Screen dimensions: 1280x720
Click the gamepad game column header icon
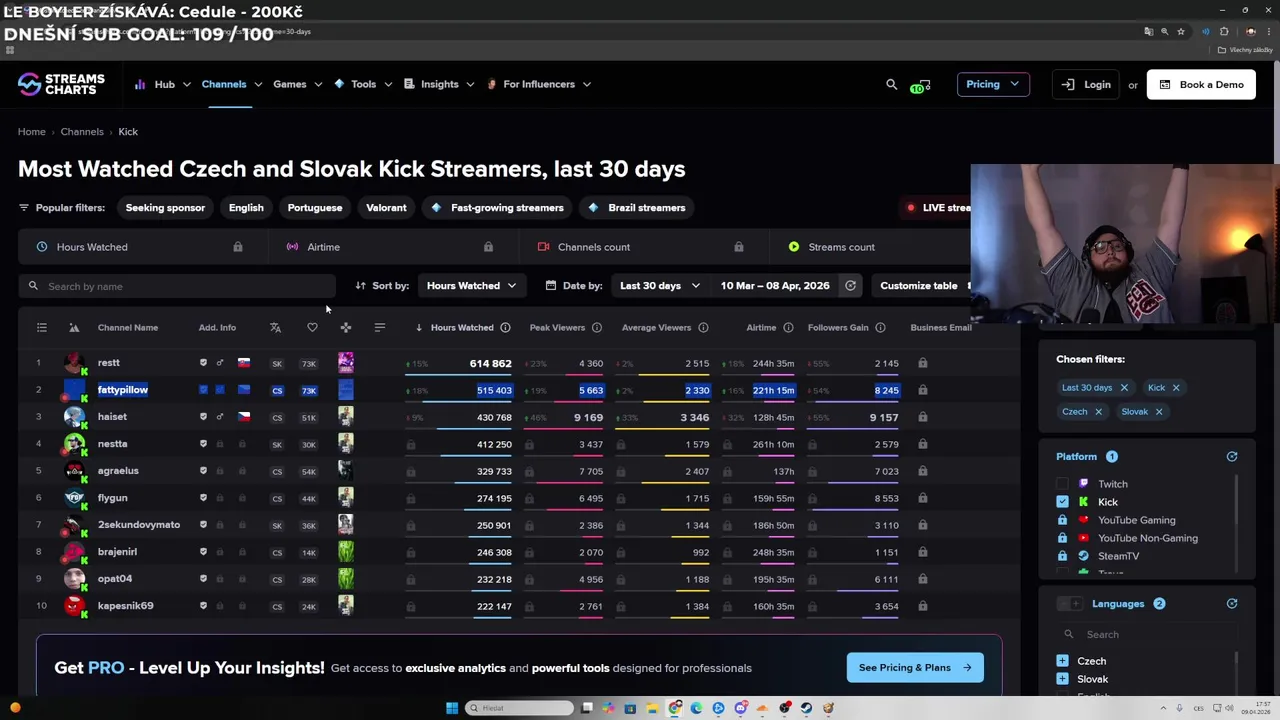(x=345, y=328)
